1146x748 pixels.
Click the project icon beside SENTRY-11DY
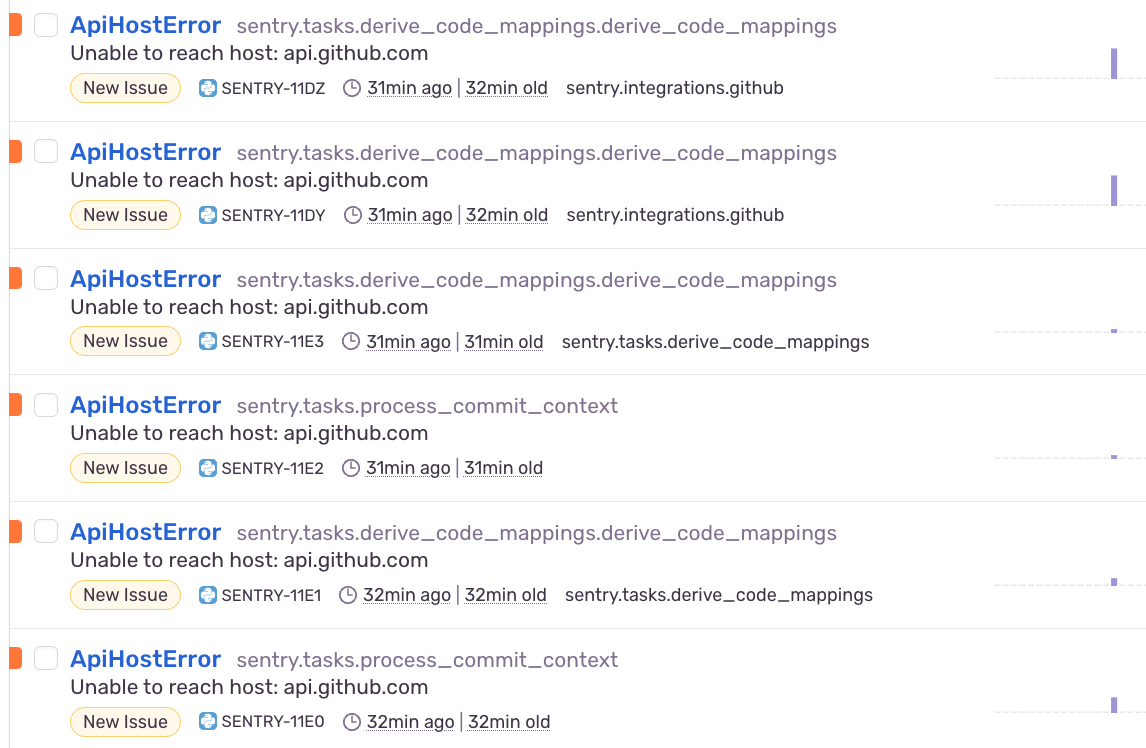[x=207, y=215]
